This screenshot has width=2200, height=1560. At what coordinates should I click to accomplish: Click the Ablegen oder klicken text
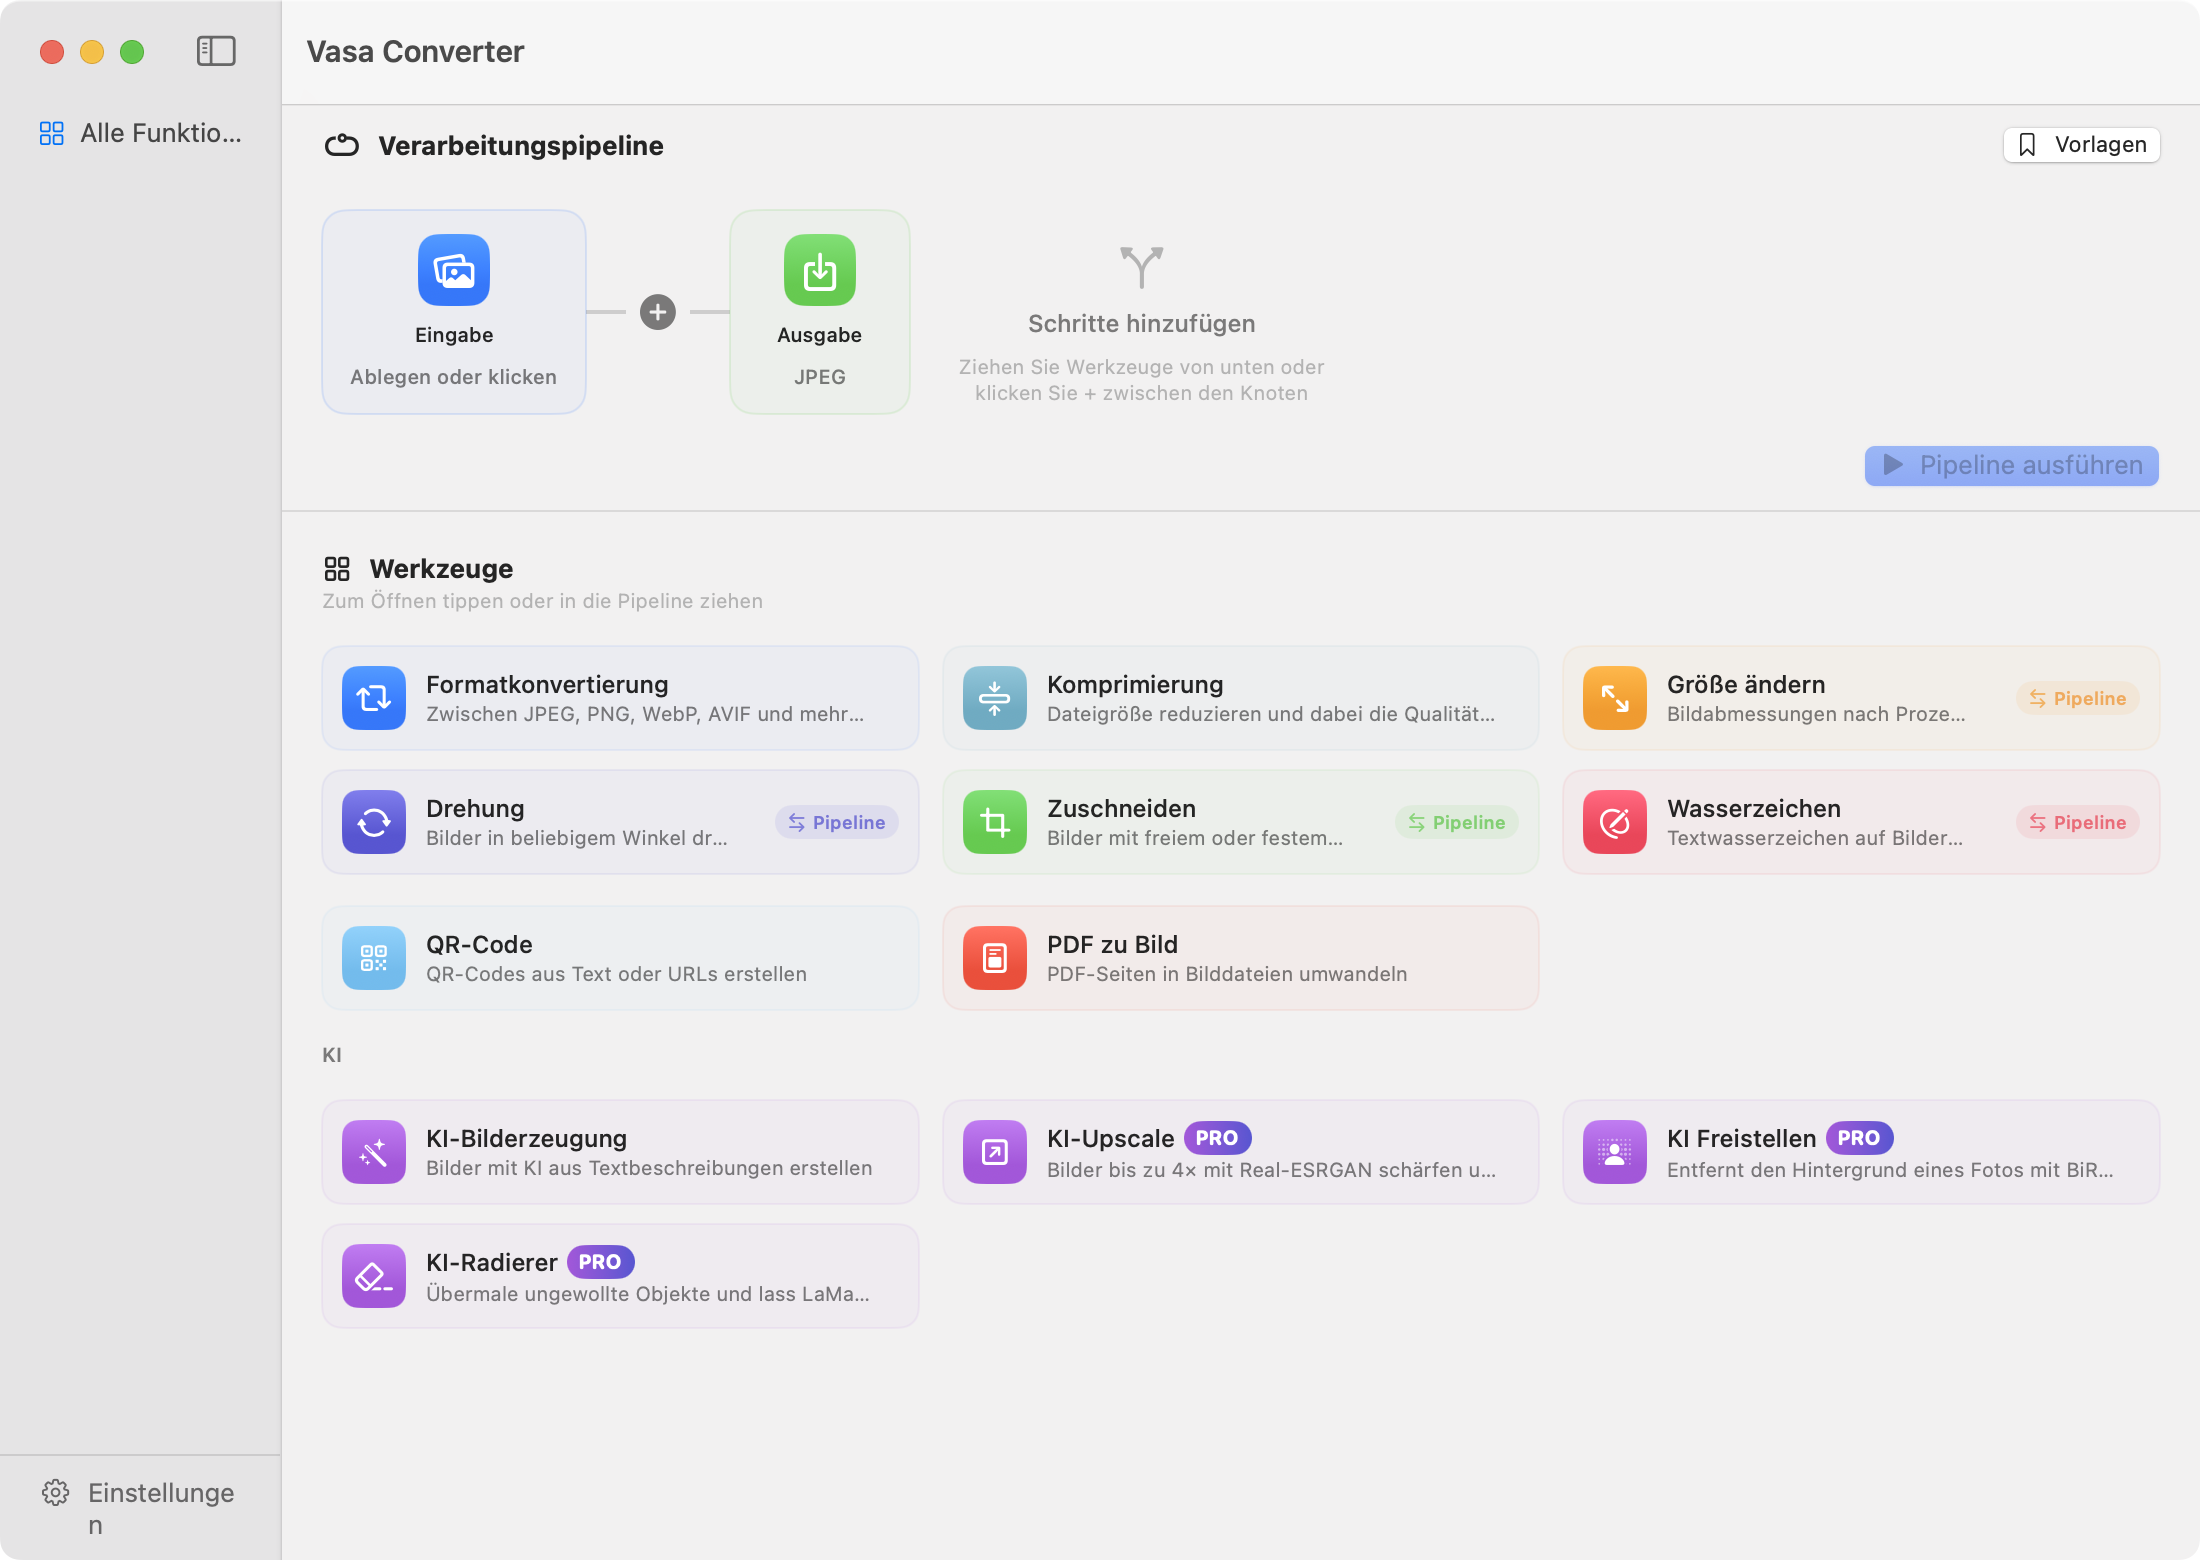454,377
